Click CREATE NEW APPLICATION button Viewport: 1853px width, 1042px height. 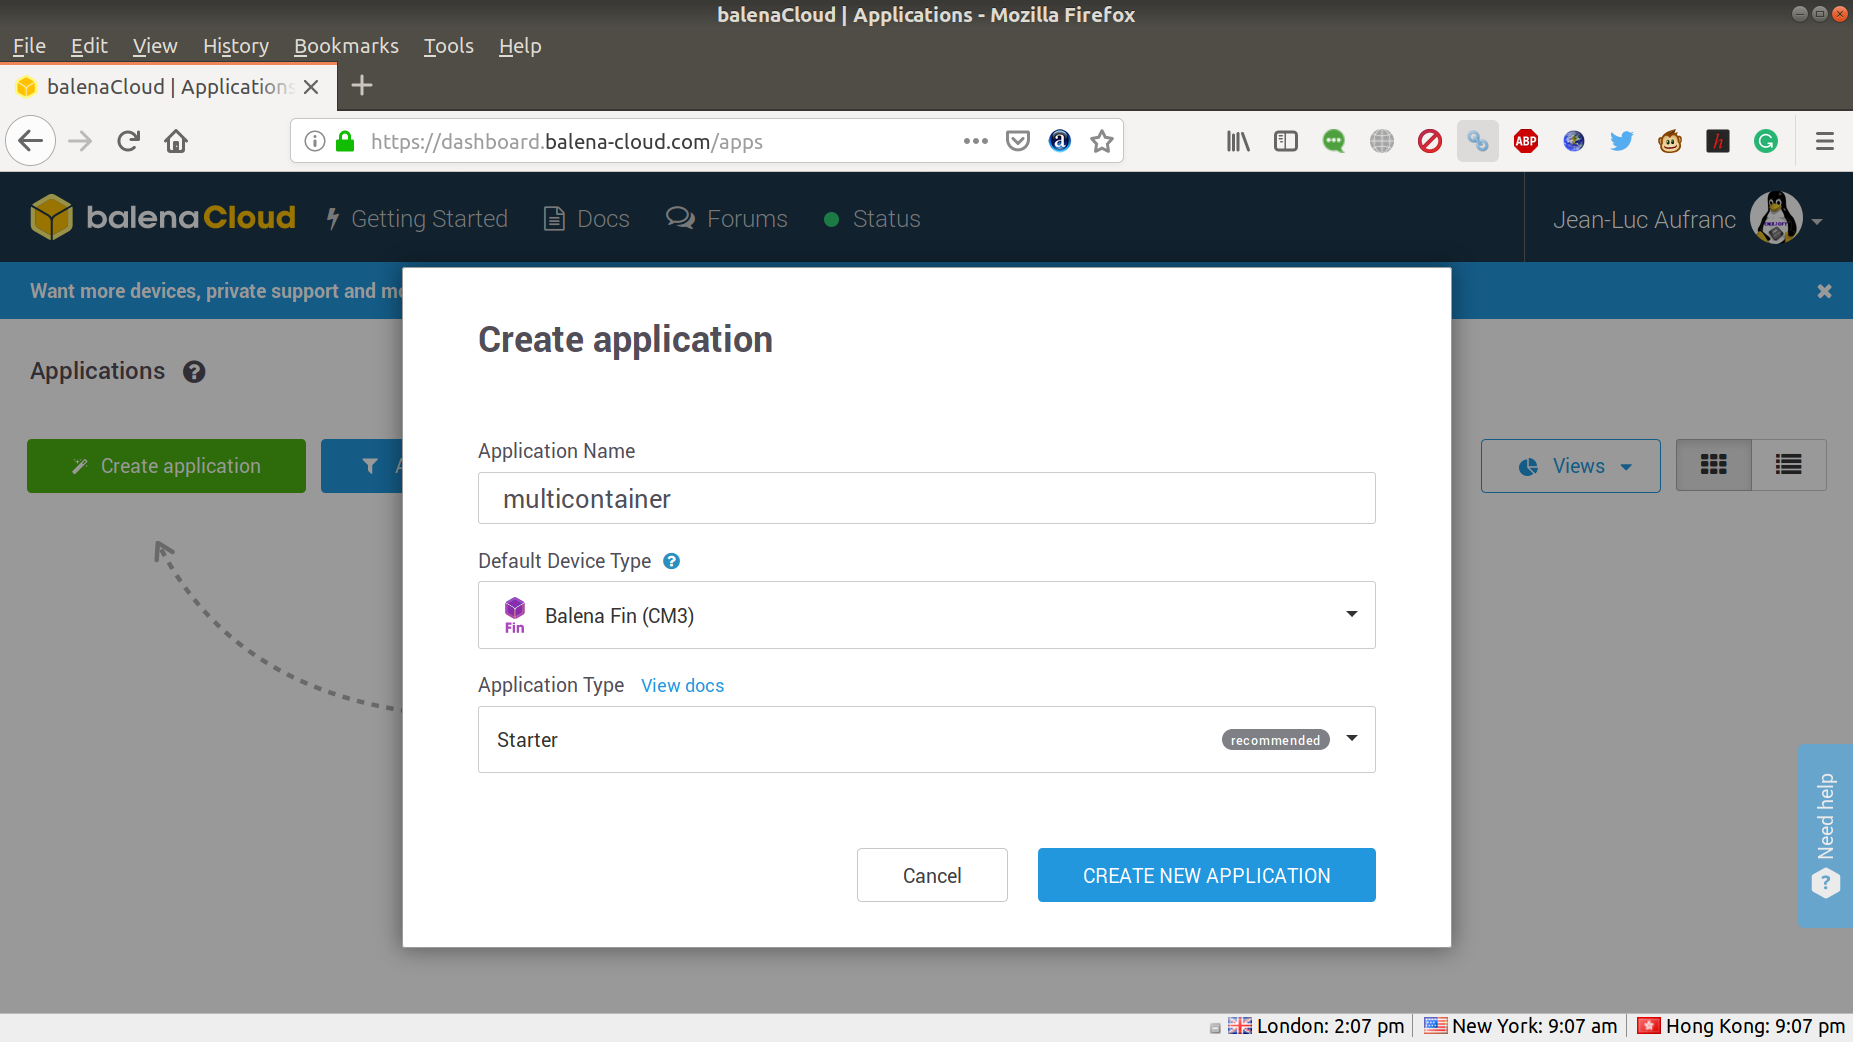click(1206, 875)
